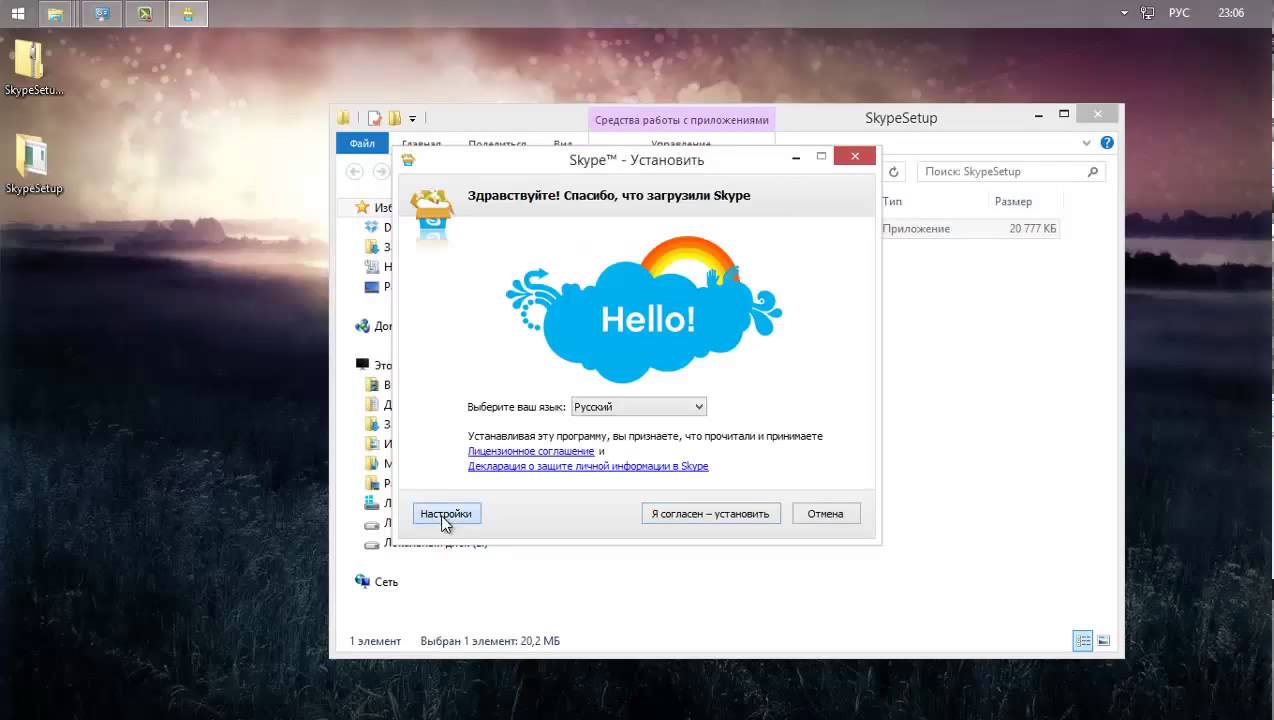The width and height of the screenshot is (1274, 720).
Task: Select the 20 777 КБ size cell
Action: pos(1033,229)
